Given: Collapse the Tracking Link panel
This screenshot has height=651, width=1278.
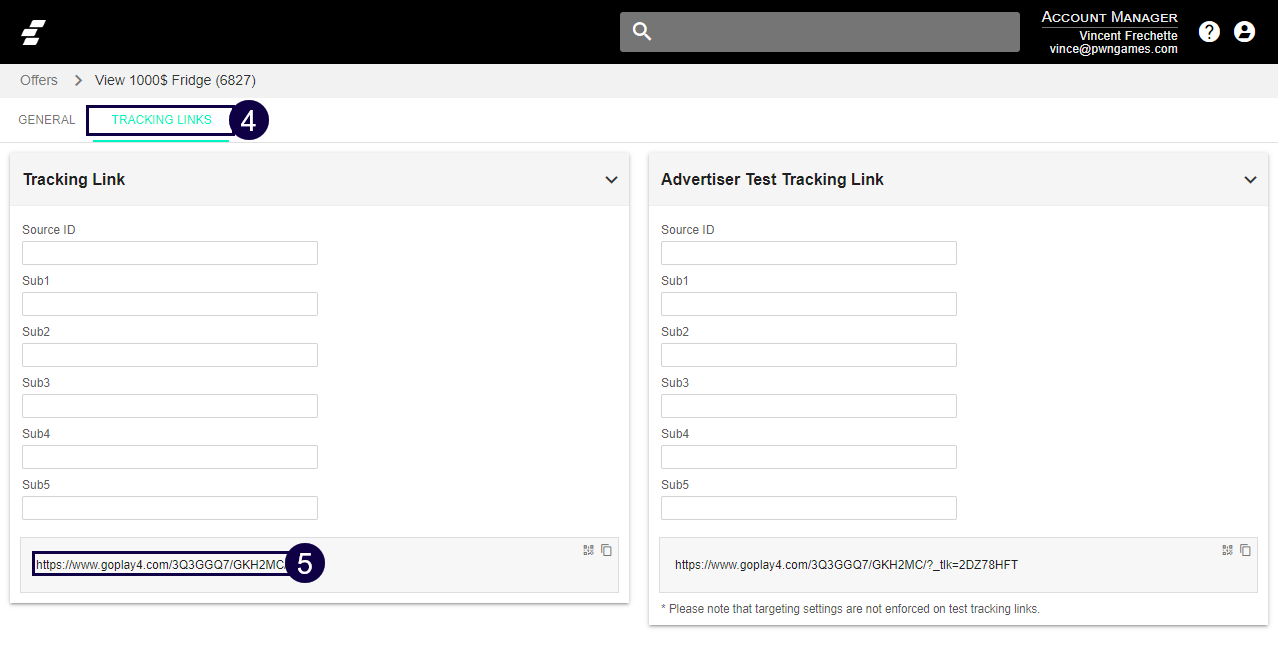Looking at the screenshot, I should (611, 180).
